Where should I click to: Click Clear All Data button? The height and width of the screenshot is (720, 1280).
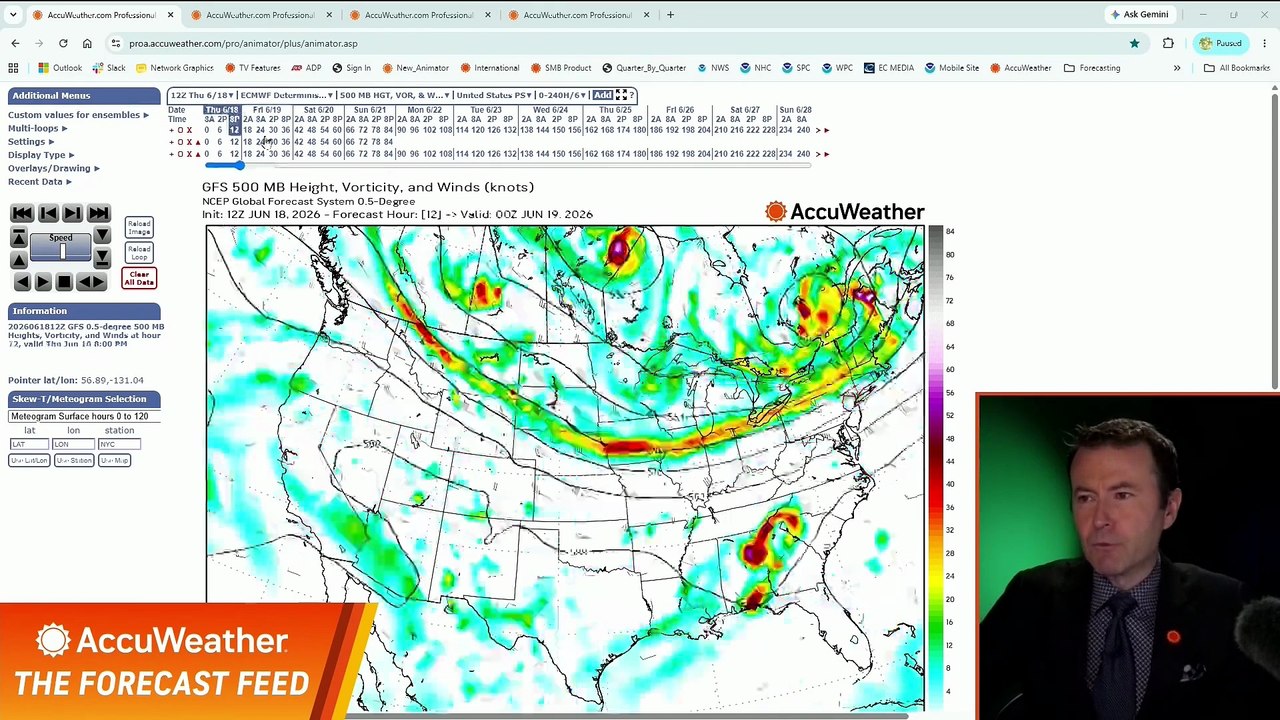(x=139, y=278)
